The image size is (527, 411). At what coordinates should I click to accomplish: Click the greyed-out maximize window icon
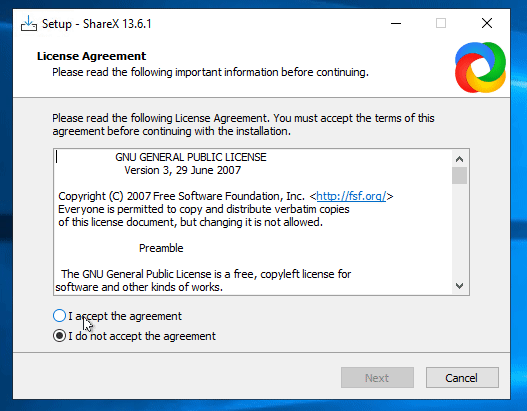click(441, 24)
